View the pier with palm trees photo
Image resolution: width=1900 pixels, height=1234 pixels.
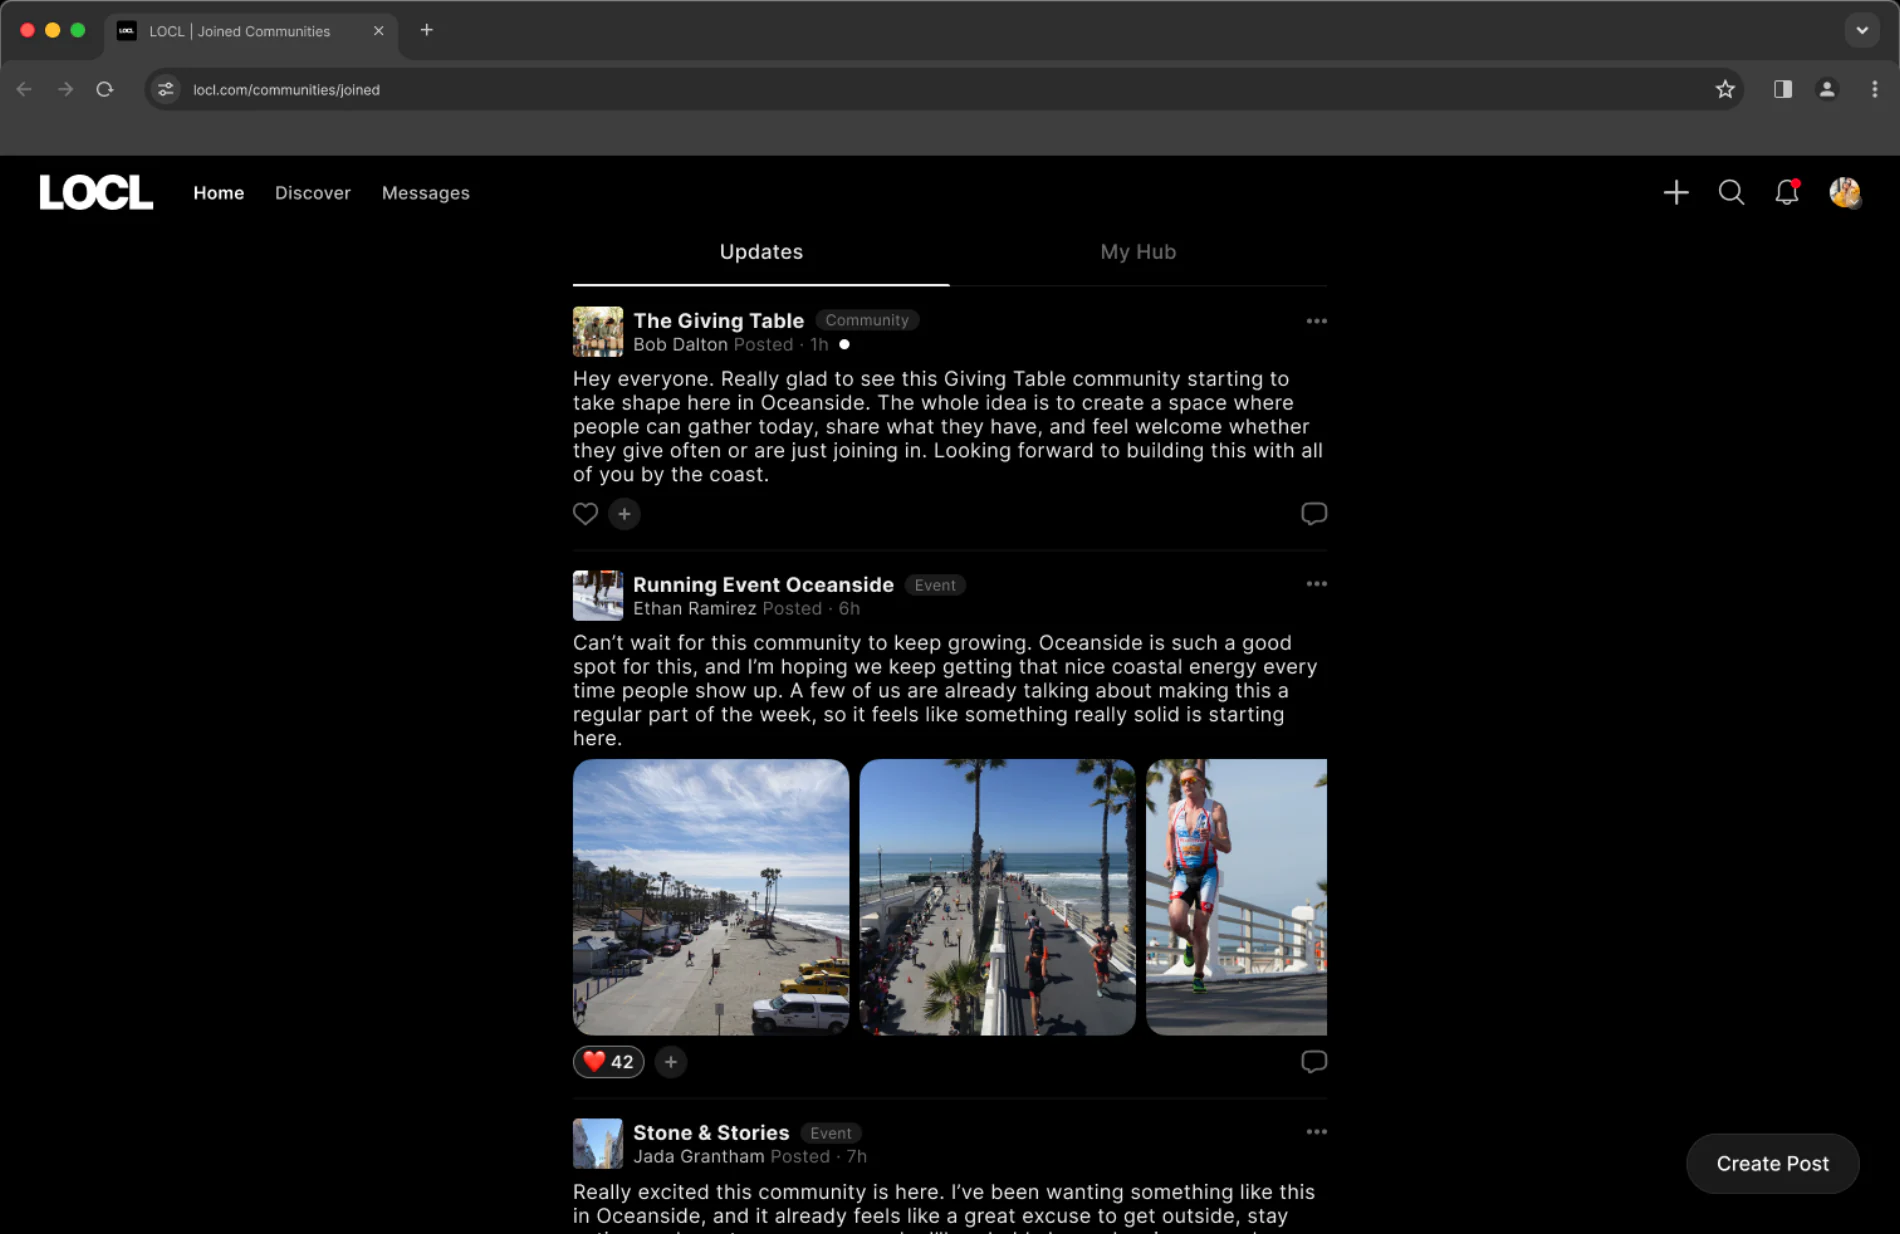[997, 897]
